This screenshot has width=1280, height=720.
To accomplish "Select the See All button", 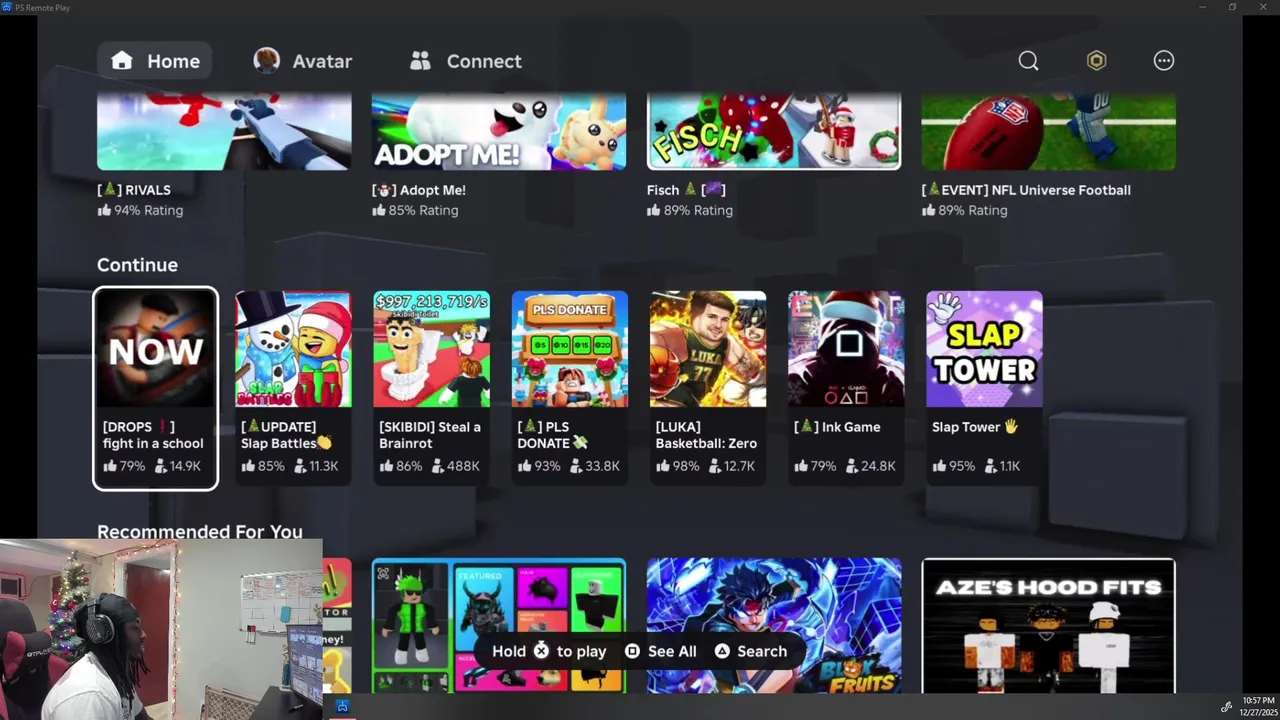I will click(660, 651).
